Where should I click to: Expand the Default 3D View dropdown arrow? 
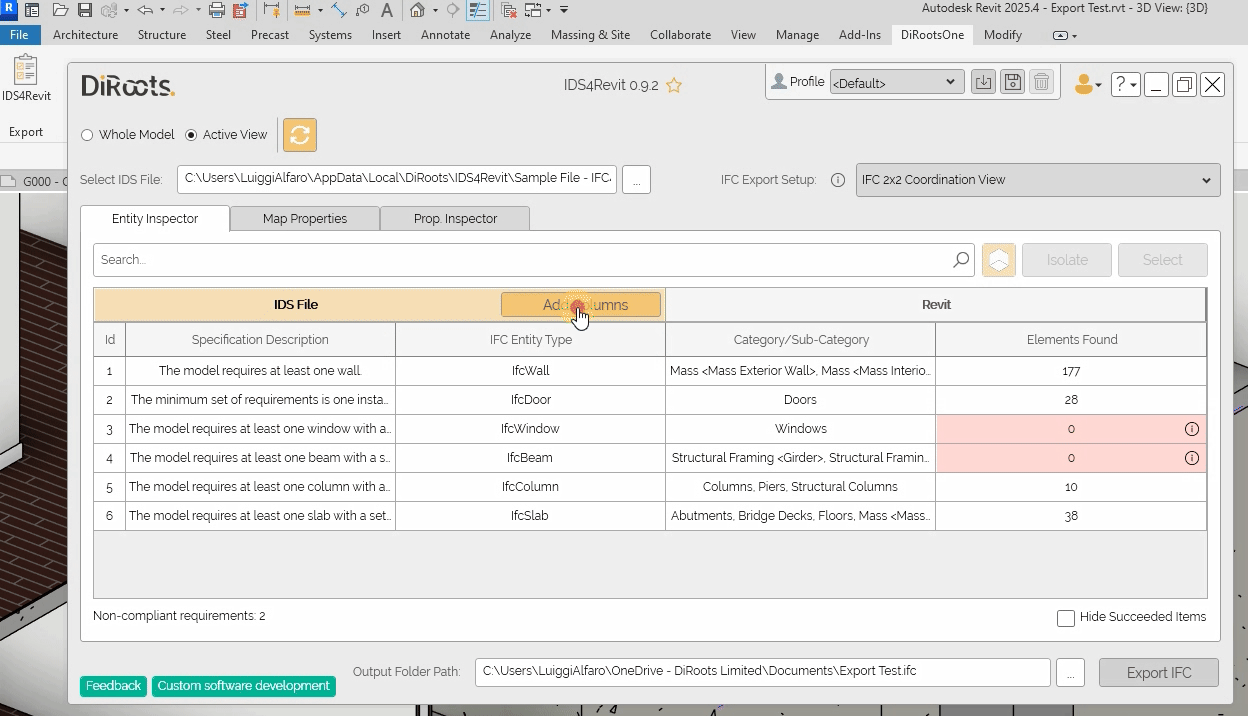(435, 10)
